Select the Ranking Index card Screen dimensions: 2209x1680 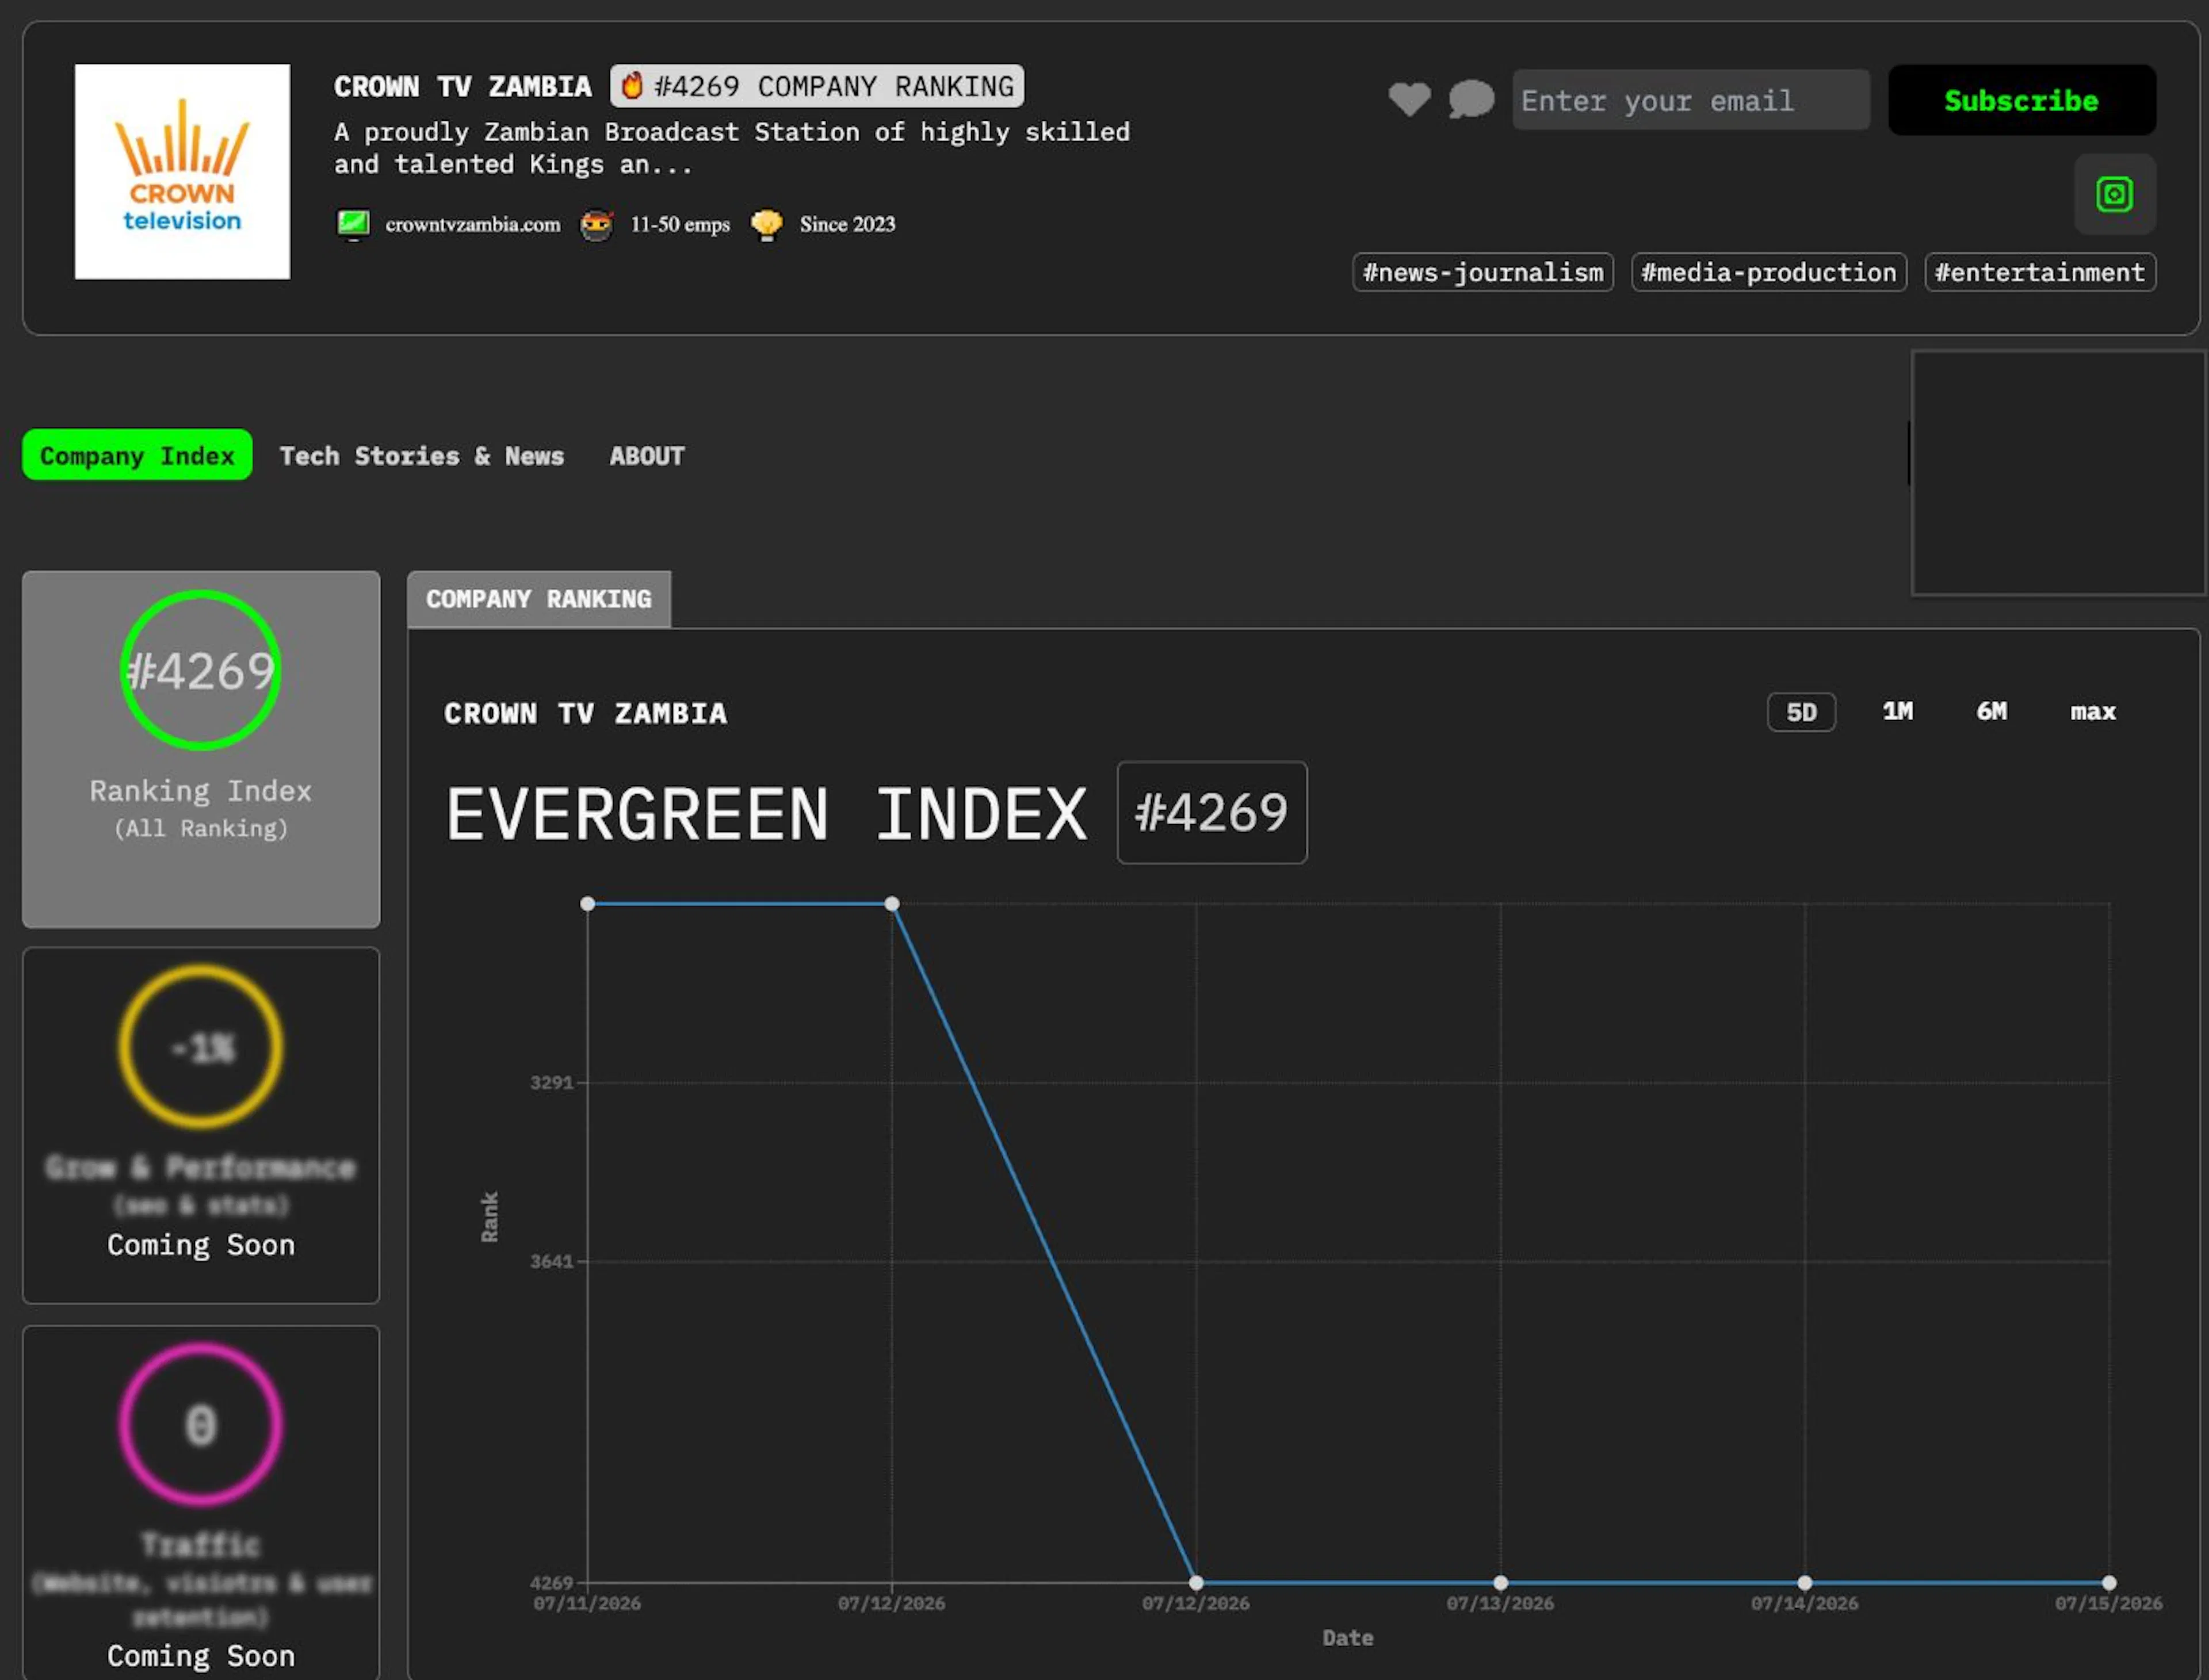point(201,749)
